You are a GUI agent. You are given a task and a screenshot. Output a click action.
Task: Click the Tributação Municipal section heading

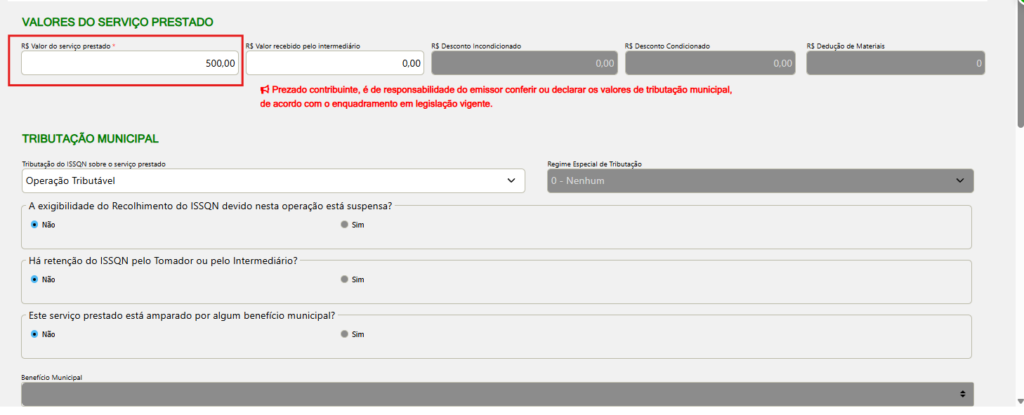pos(90,139)
